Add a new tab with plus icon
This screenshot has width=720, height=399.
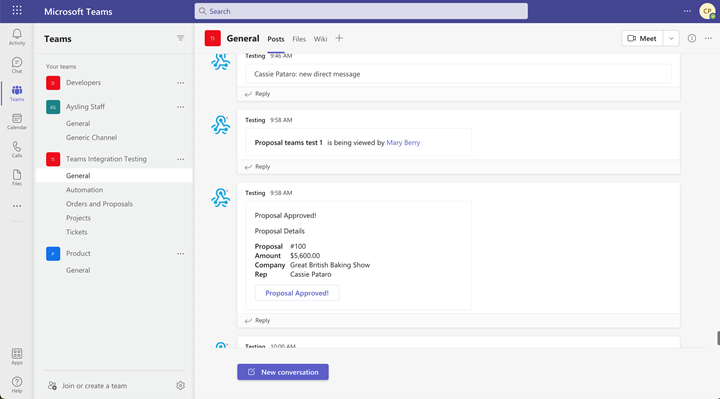point(339,38)
